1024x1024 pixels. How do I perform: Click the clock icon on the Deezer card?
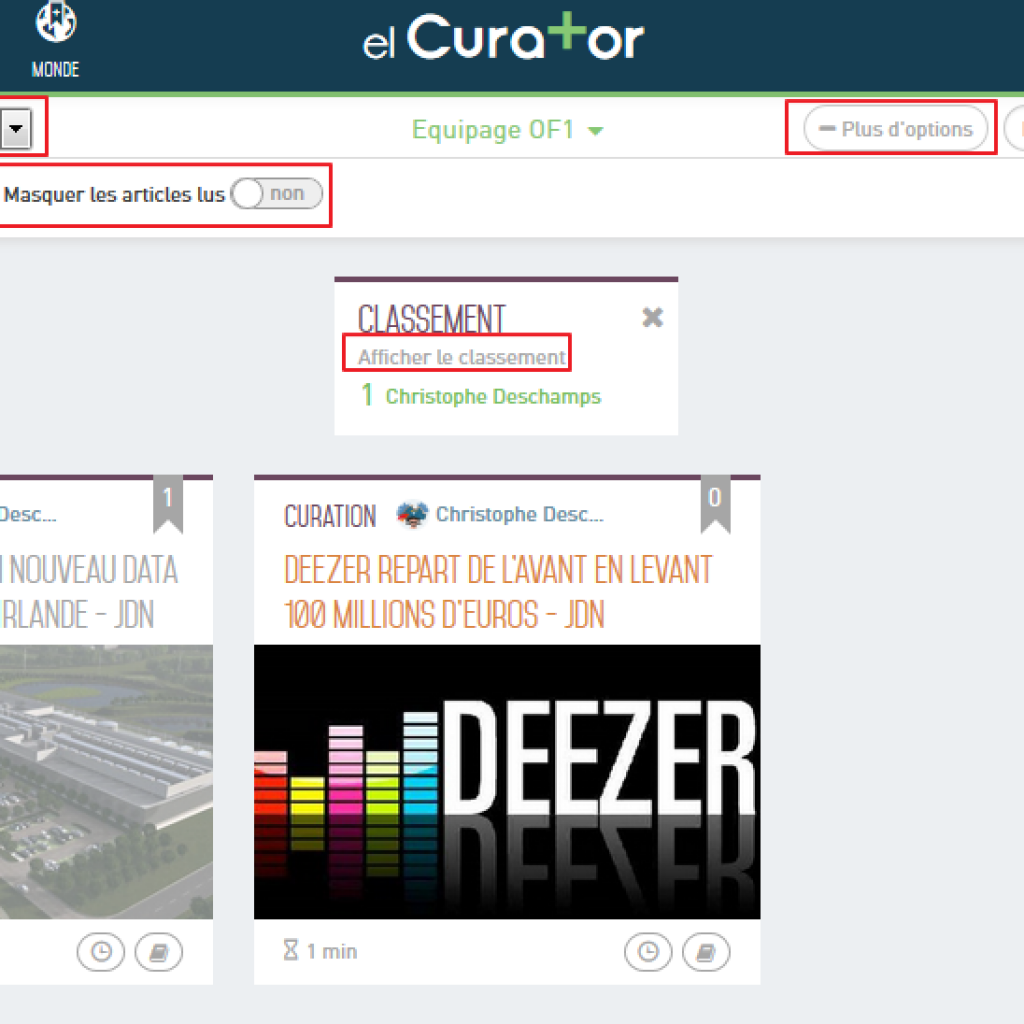pyautogui.click(x=648, y=952)
